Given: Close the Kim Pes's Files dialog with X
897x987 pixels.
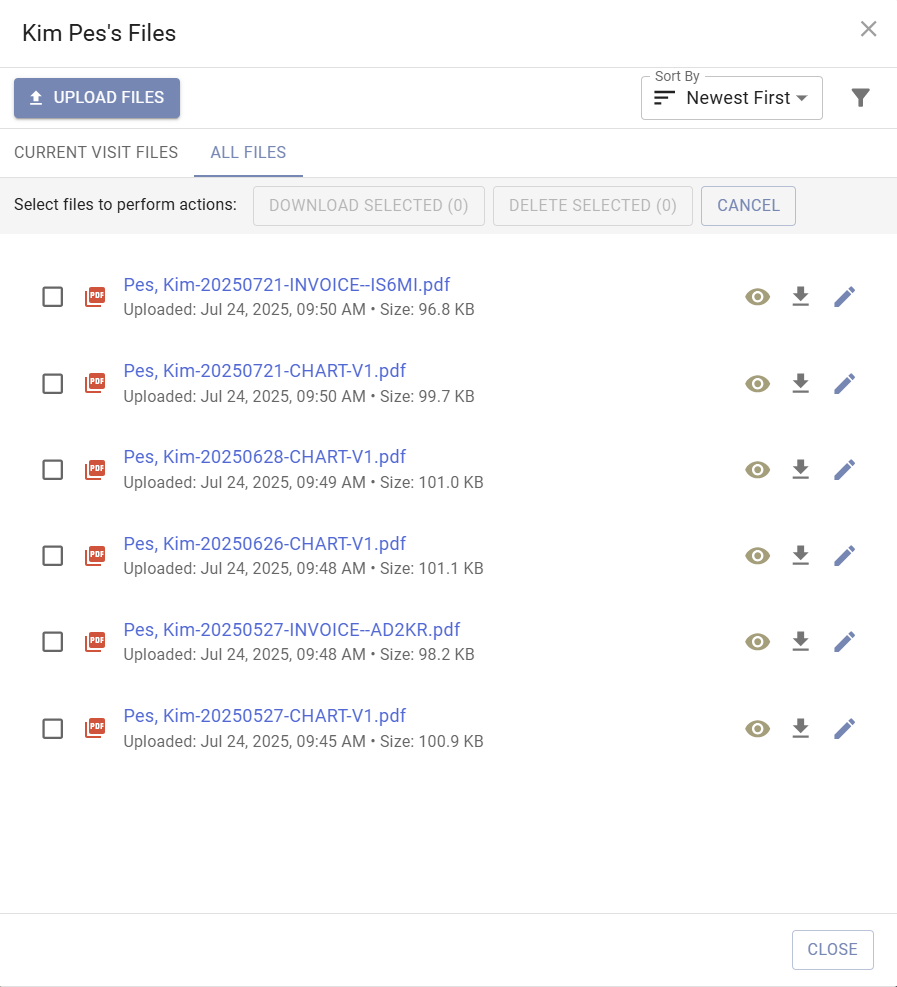Looking at the screenshot, I should point(868,29).
